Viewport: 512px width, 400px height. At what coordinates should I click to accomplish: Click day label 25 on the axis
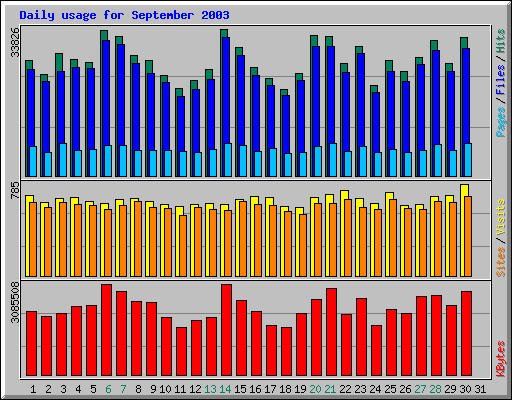390,389
